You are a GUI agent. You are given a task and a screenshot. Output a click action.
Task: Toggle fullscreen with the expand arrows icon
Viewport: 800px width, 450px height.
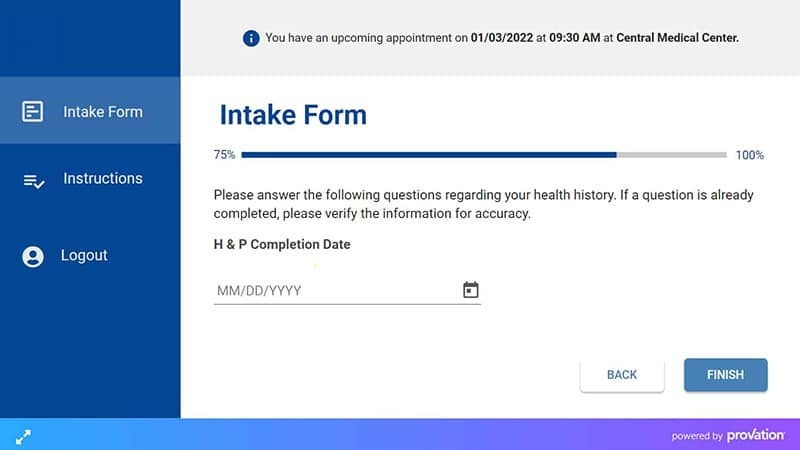click(23, 435)
